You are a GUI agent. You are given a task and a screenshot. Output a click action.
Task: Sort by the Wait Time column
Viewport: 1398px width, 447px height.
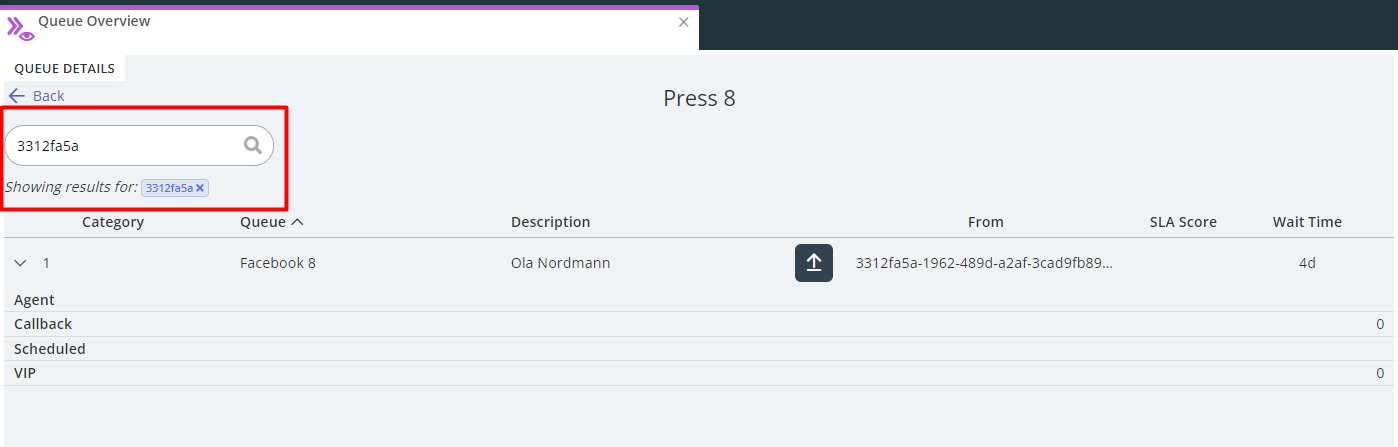click(x=1307, y=222)
